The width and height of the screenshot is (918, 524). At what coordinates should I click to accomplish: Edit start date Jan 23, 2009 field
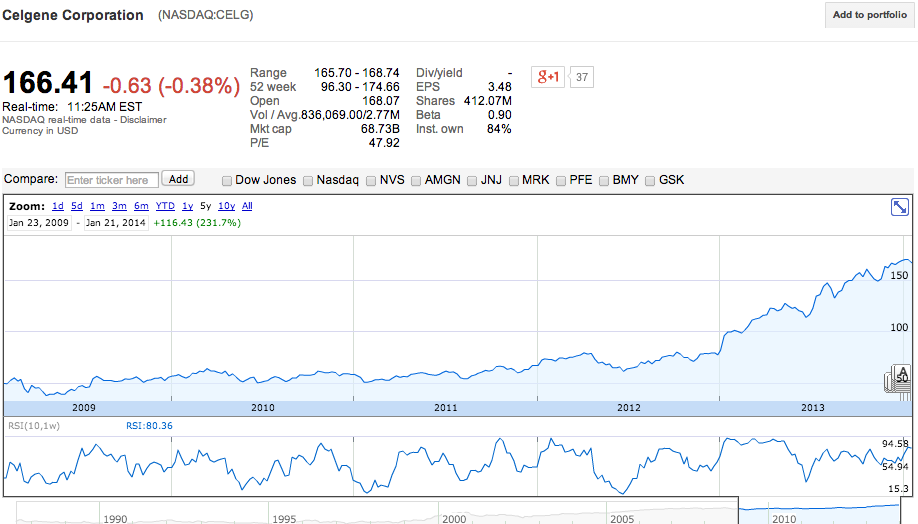(x=39, y=223)
